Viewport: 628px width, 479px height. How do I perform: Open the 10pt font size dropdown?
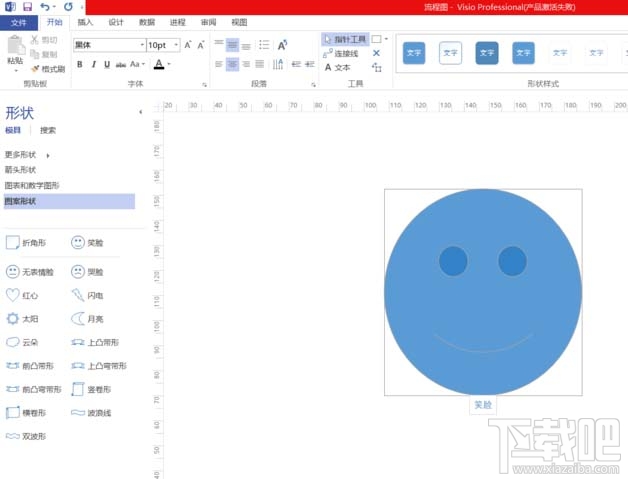[x=176, y=45]
